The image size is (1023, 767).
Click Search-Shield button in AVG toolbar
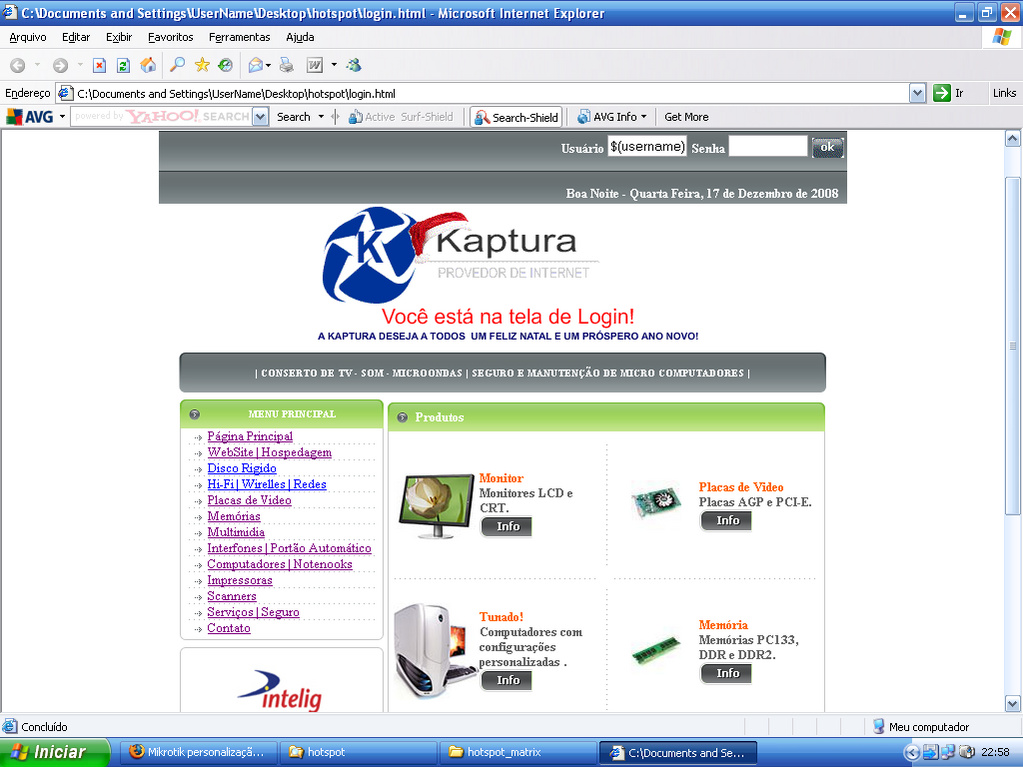517,117
